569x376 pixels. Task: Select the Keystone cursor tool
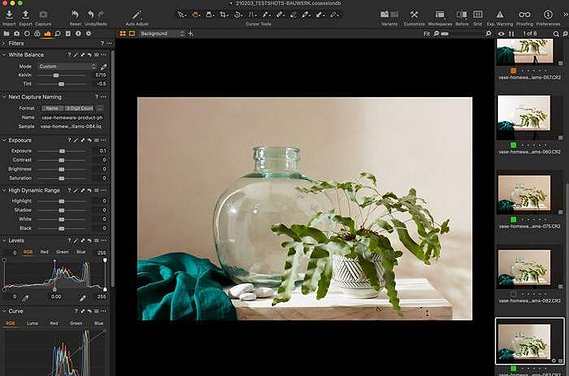[253, 15]
